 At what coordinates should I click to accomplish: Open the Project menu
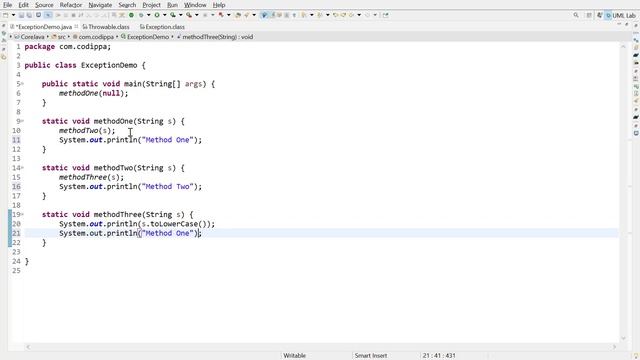click(151, 5)
